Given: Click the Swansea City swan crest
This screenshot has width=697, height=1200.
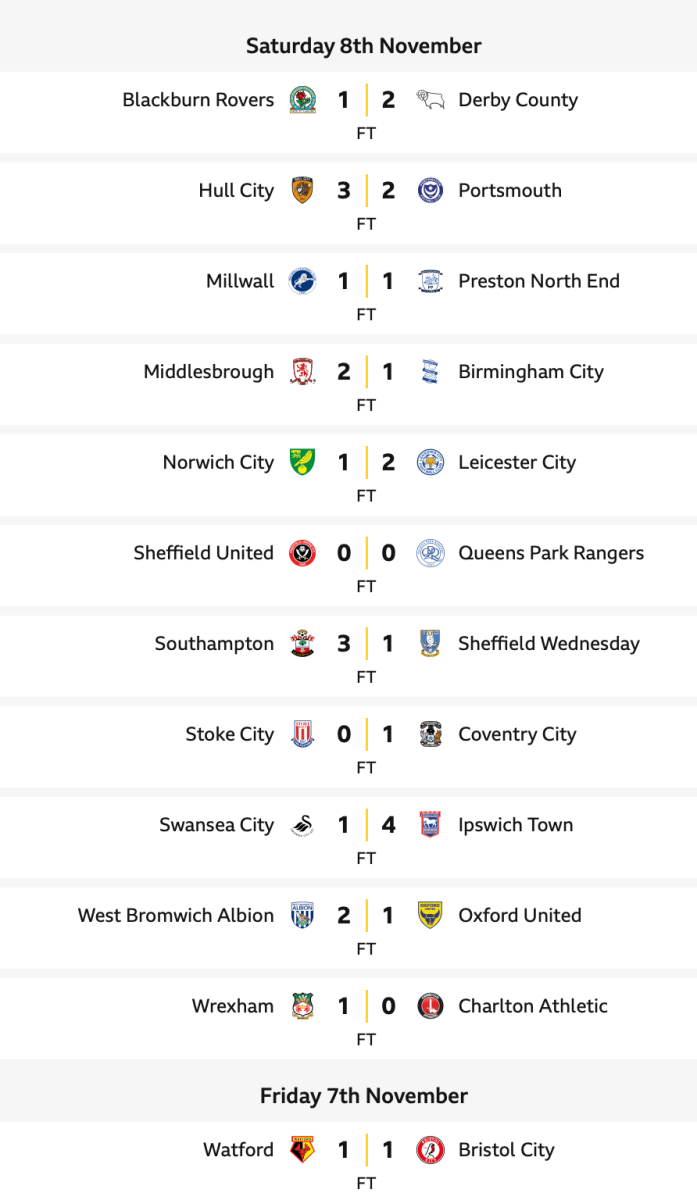Looking at the screenshot, I should pos(302,825).
